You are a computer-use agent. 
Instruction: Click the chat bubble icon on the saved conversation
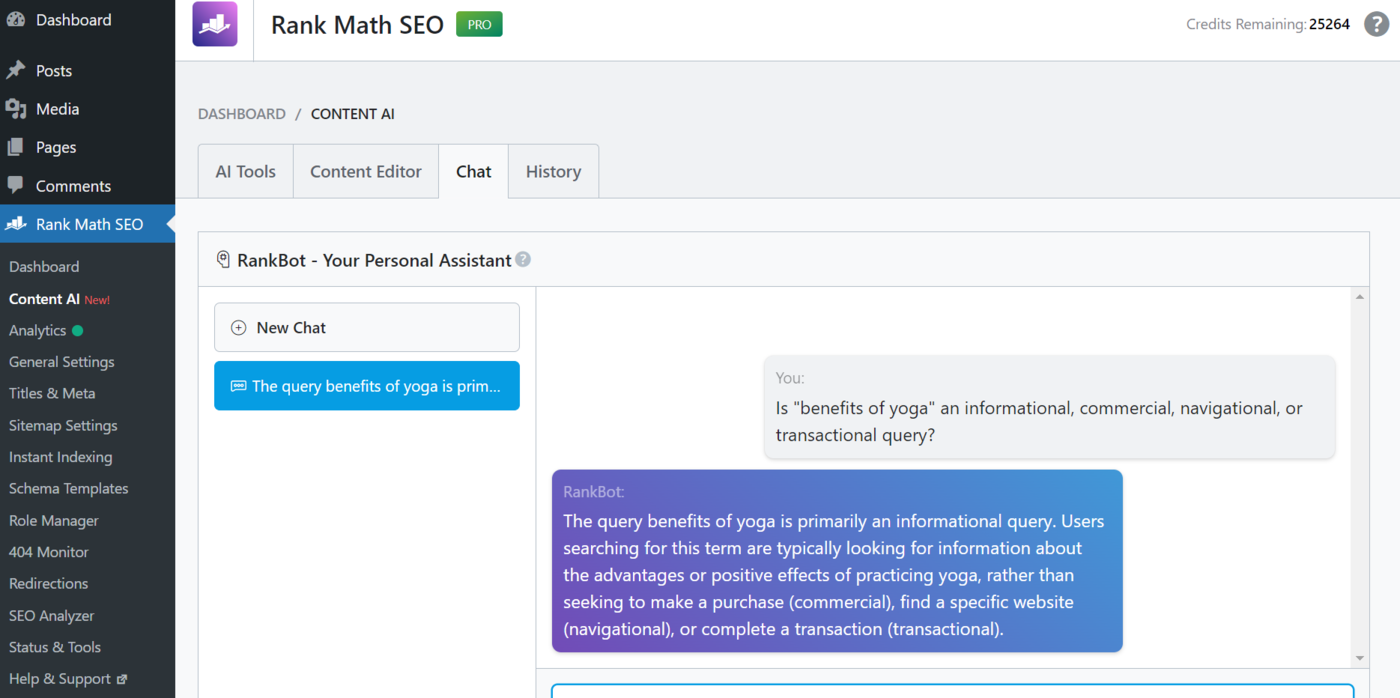click(237, 385)
